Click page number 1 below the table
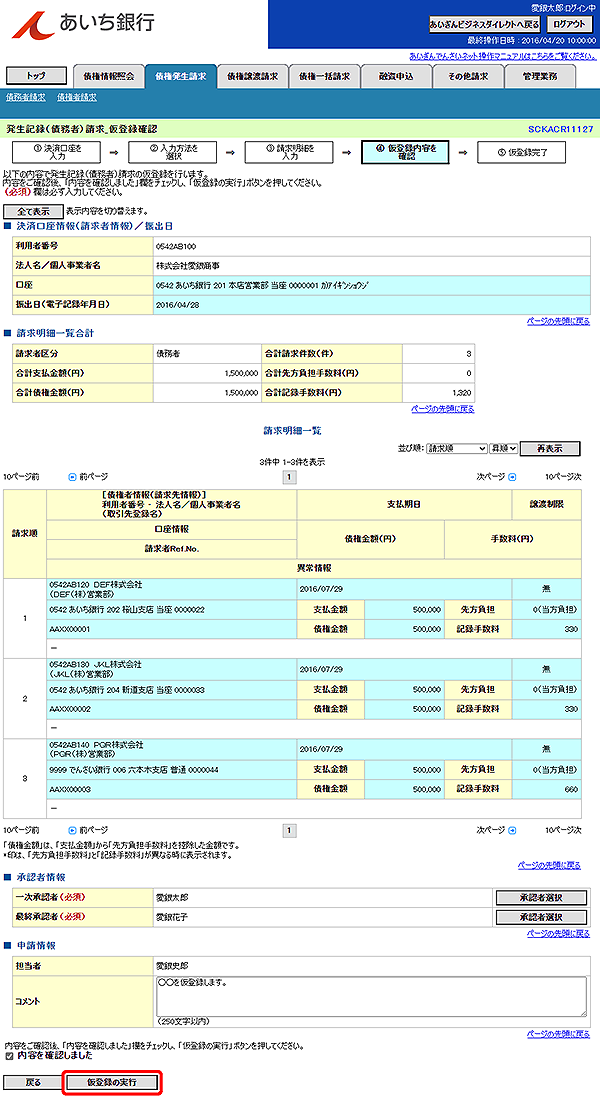This screenshot has height=1098, width=600. click(289, 830)
